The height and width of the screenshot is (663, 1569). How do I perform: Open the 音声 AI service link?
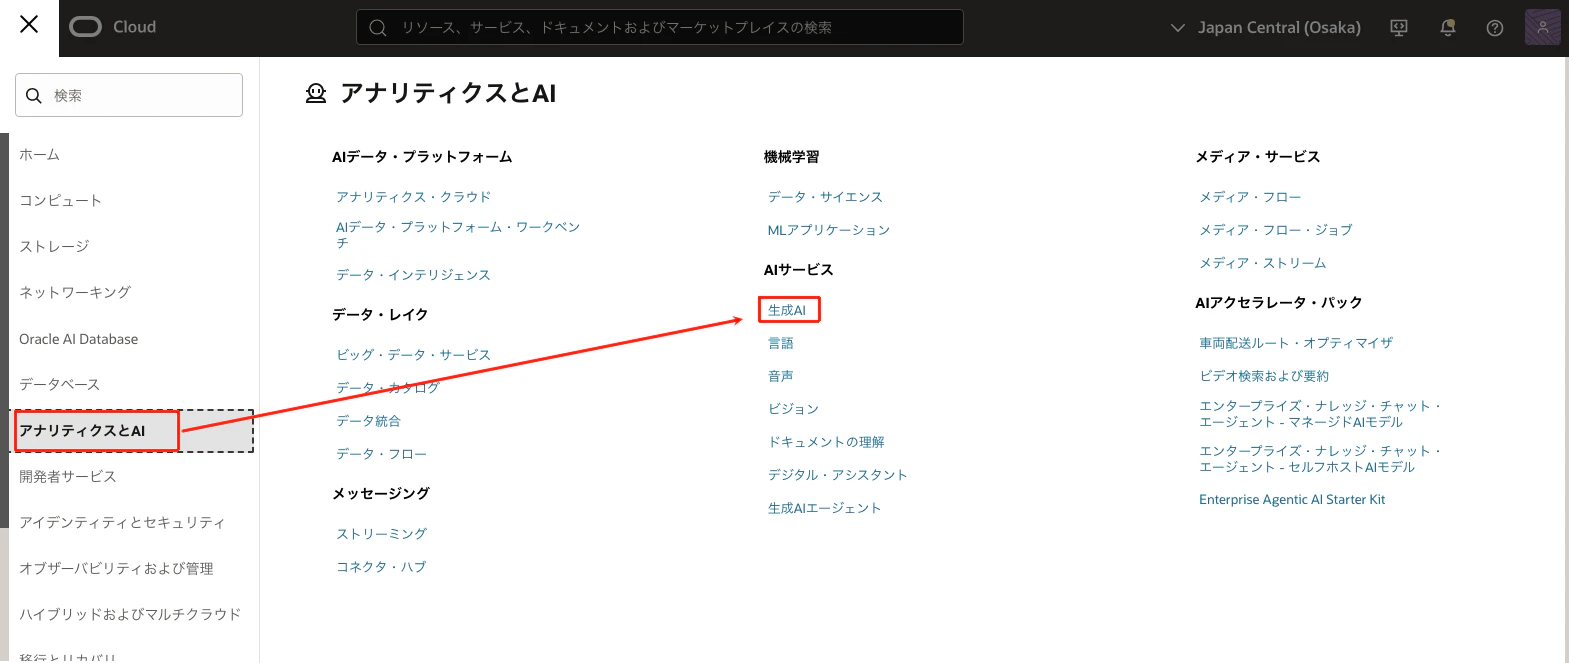tap(781, 376)
